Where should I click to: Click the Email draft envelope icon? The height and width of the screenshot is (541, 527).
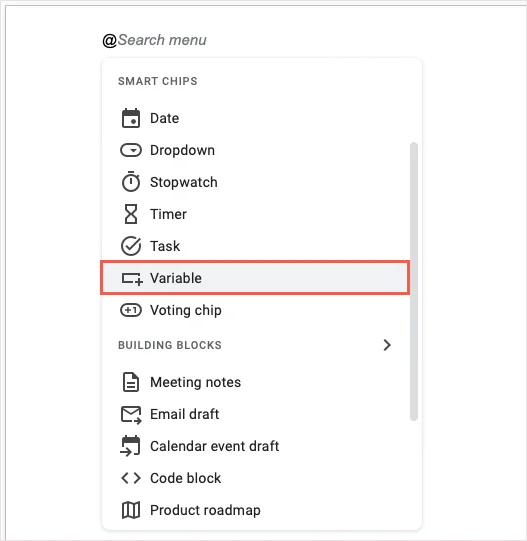pyautogui.click(x=131, y=415)
